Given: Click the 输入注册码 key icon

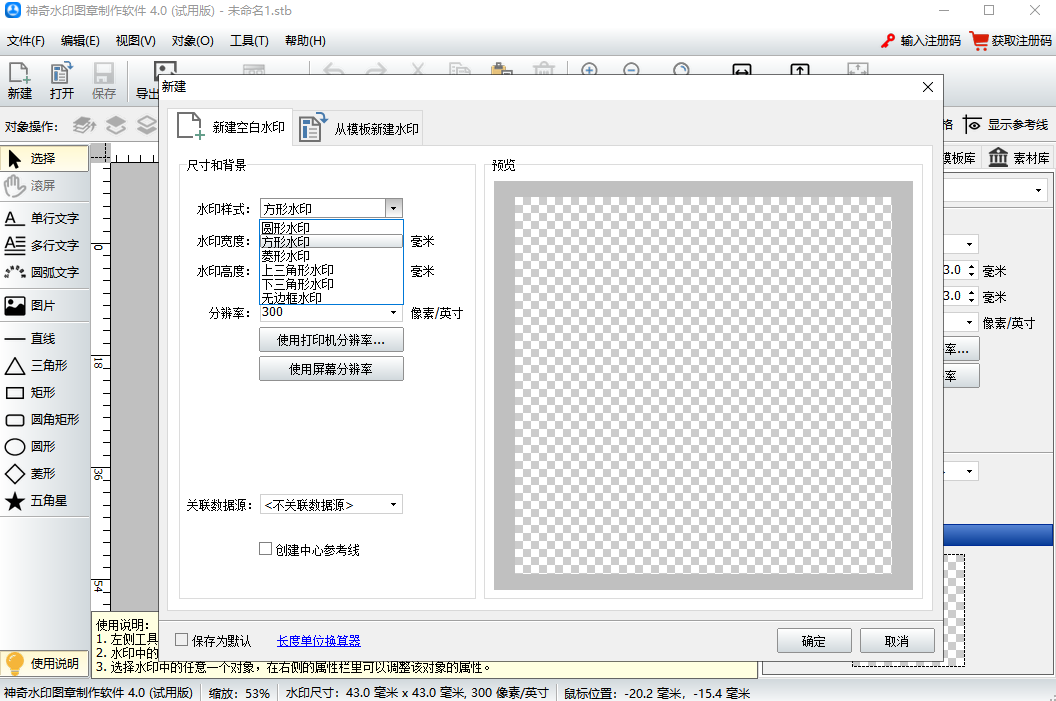Looking at the screenshot, I should coord(888,41).
